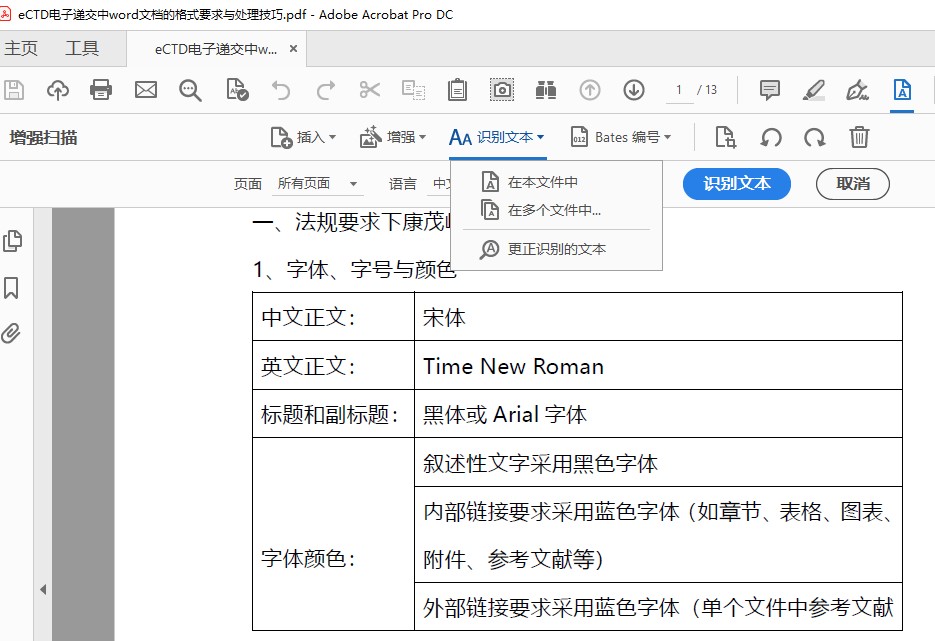This screenshot has height=641, width=935.
Task: Open the Bates 编号 dropdown
Action: (620, 137)
